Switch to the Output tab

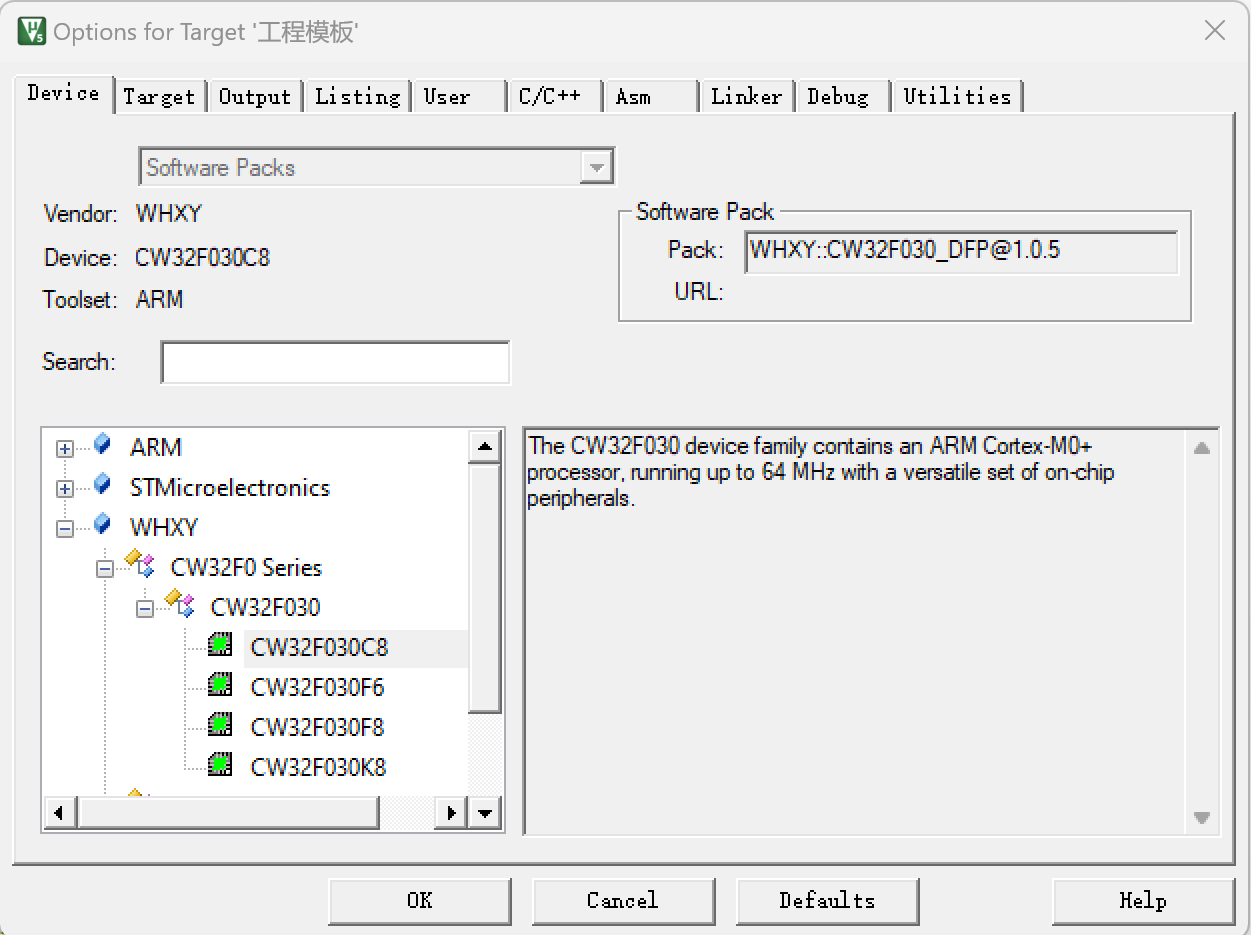tap(255, 97)
